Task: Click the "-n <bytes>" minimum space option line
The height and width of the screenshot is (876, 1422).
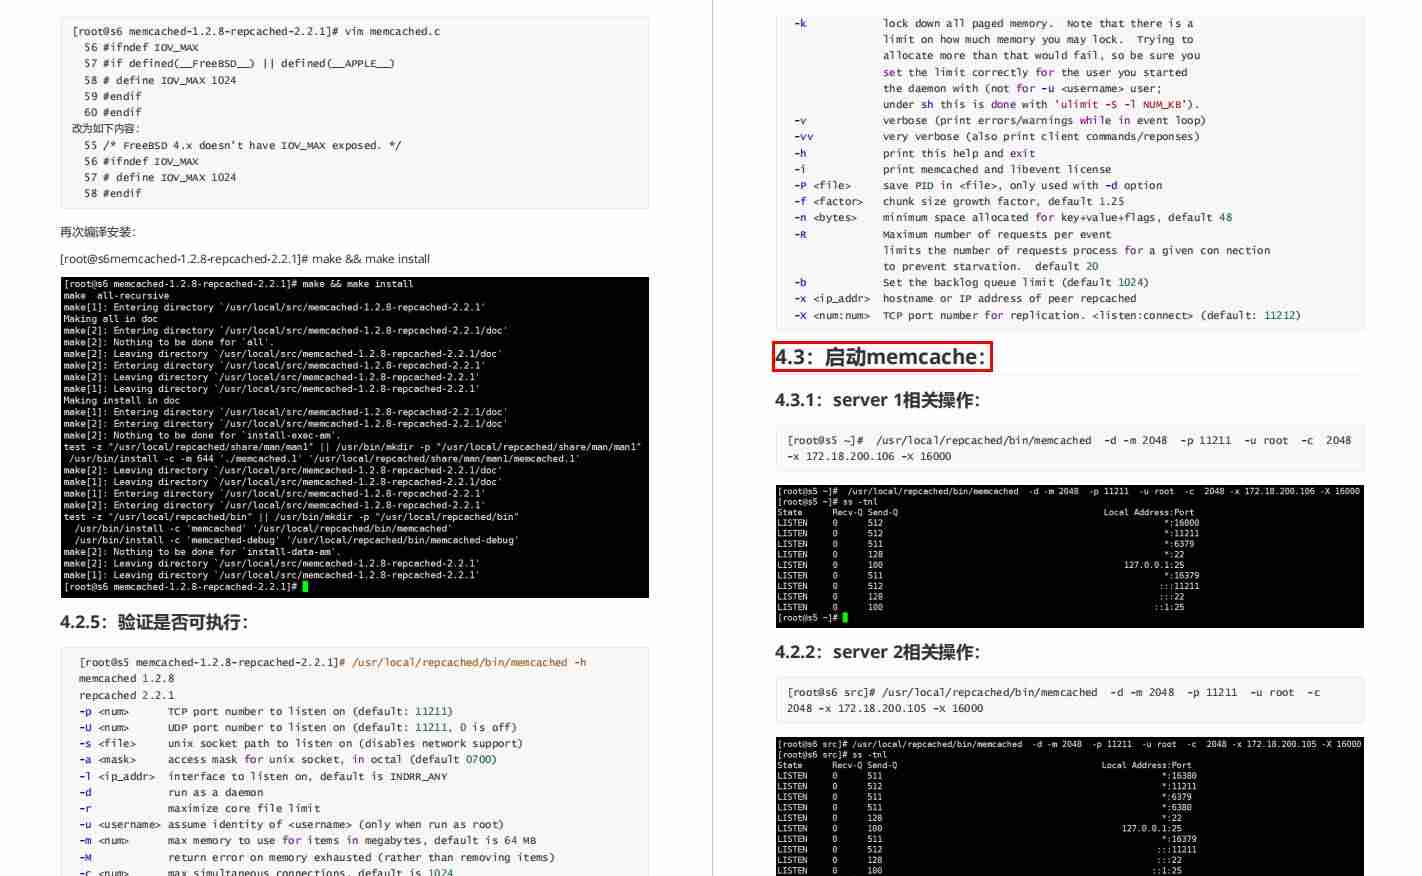Action: pos(1013,217)
